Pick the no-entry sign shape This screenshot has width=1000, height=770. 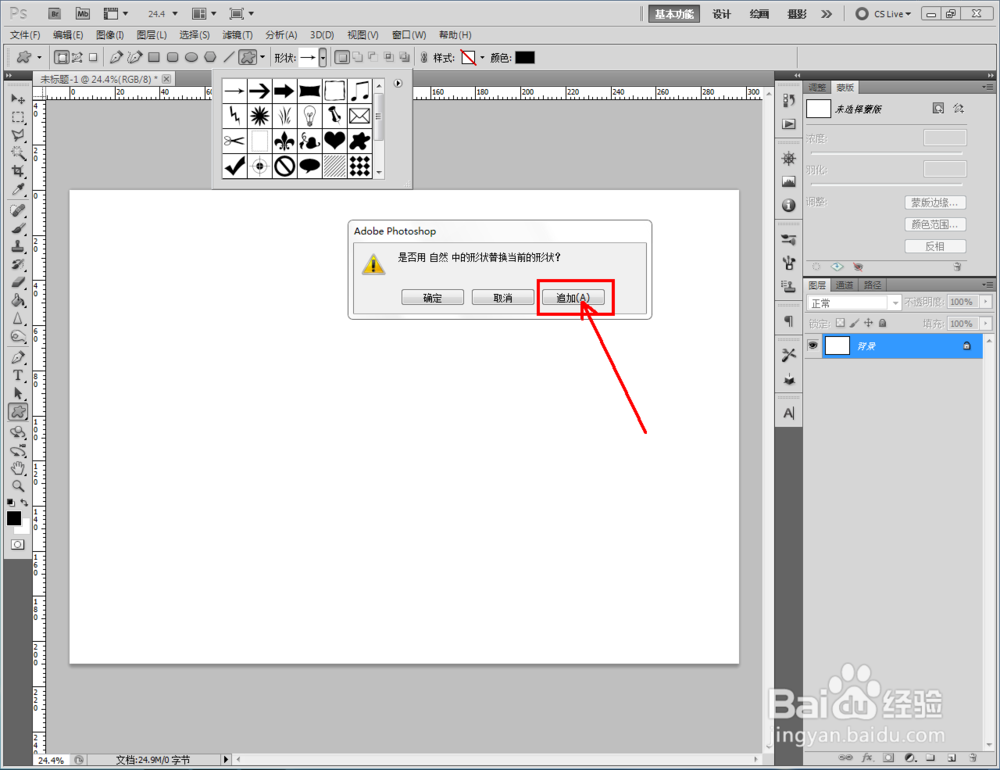[284, 166]
